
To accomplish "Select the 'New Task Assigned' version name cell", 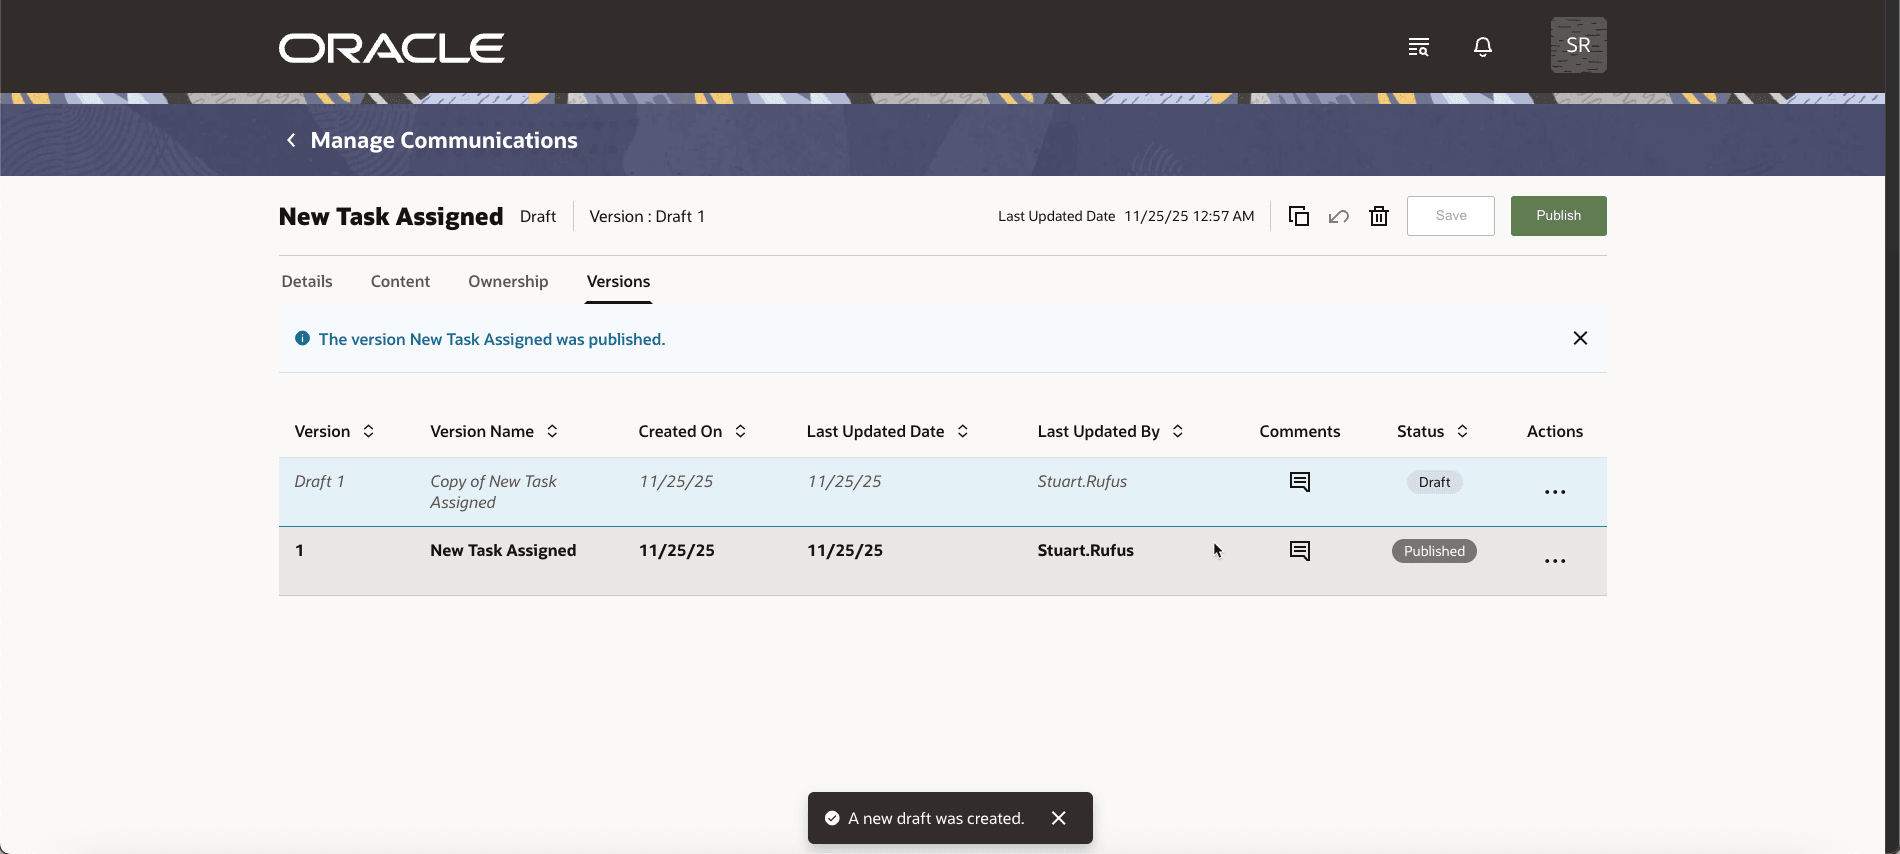I will point(503,550).
